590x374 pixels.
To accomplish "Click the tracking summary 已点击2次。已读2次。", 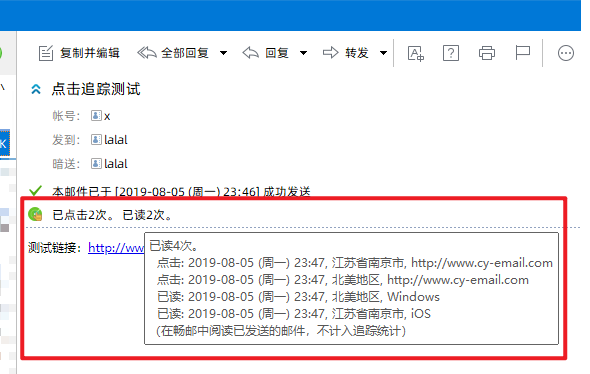I will tap(112, 215).
